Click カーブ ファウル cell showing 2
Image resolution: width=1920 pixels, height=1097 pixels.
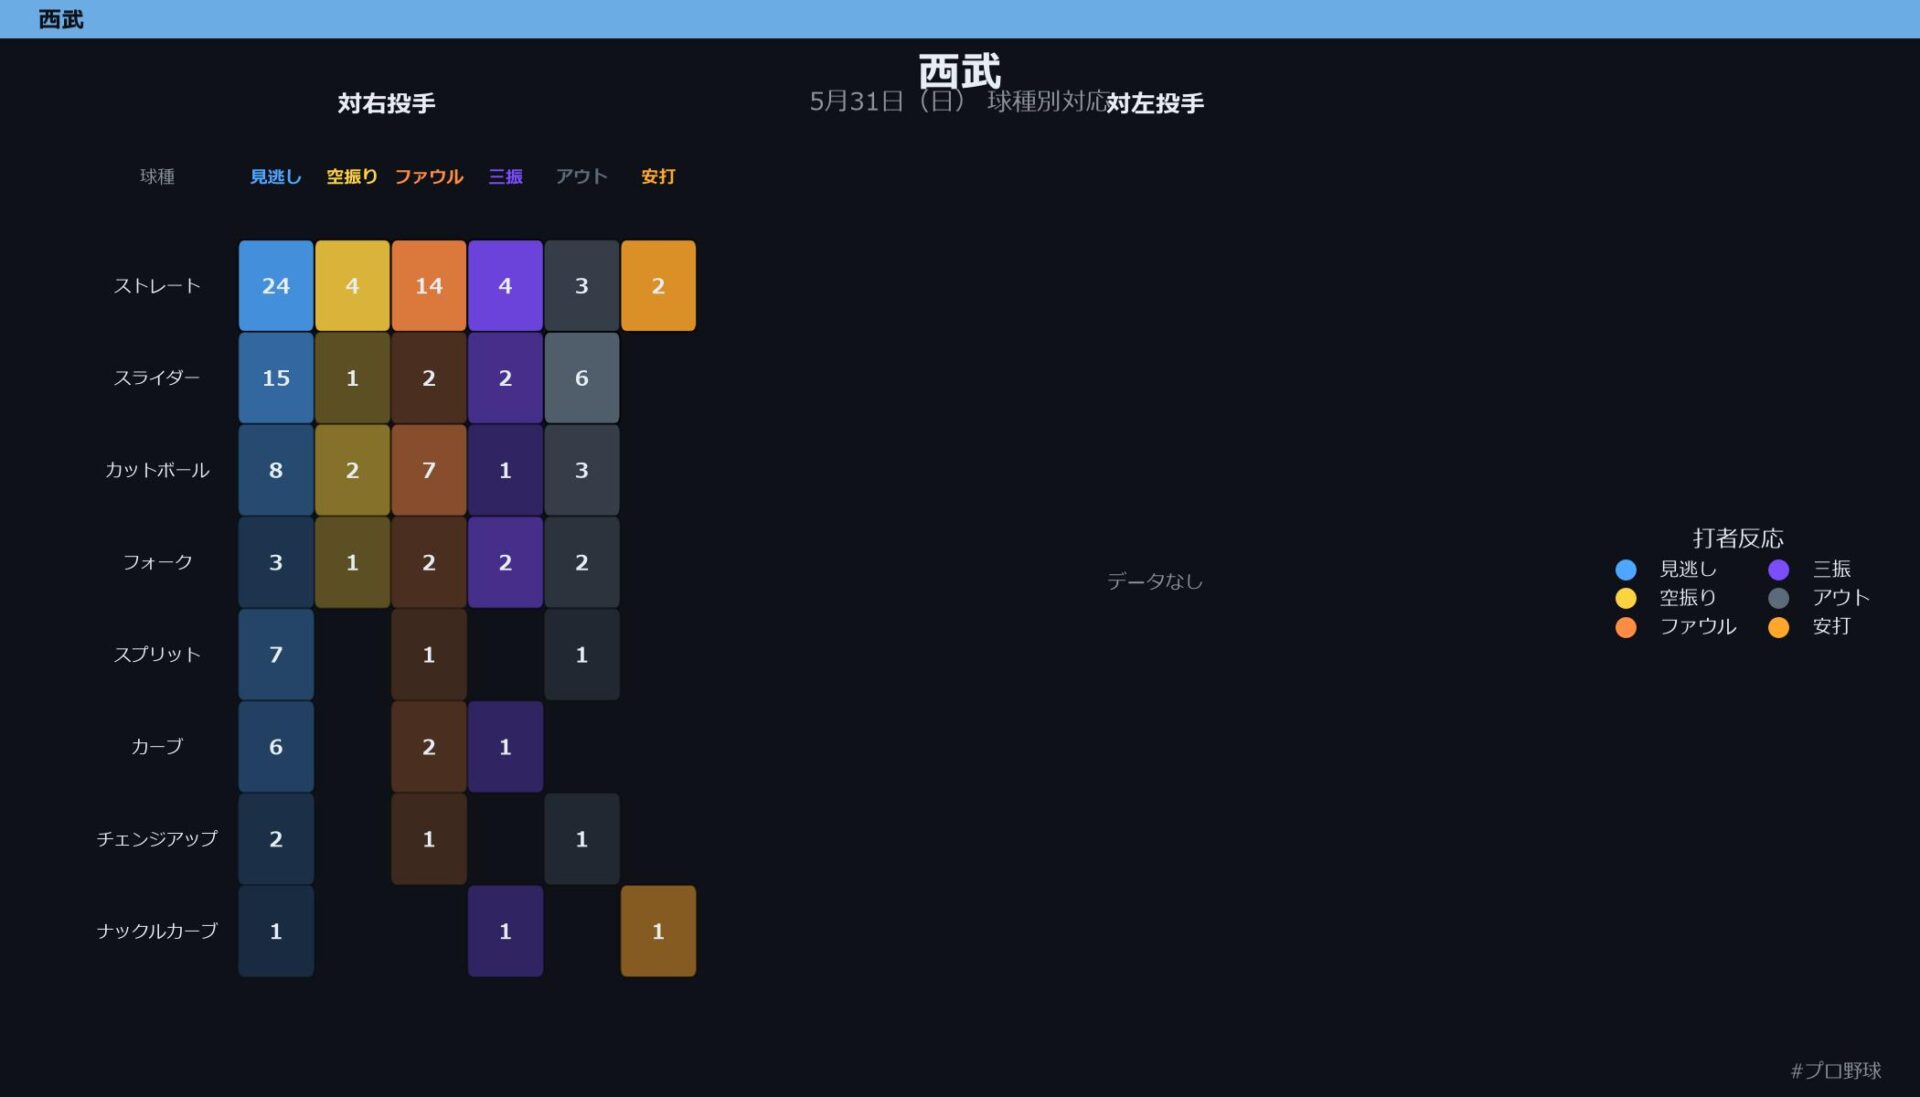coord(429,747)
